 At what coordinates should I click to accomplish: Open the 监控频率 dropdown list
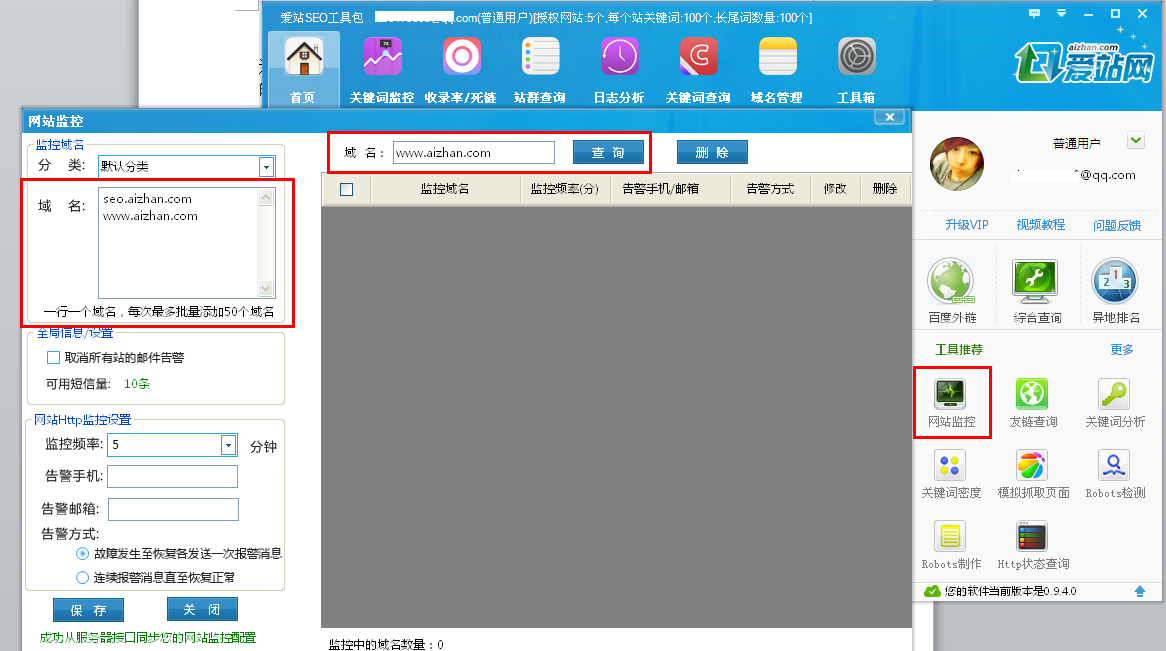(228, 445)
